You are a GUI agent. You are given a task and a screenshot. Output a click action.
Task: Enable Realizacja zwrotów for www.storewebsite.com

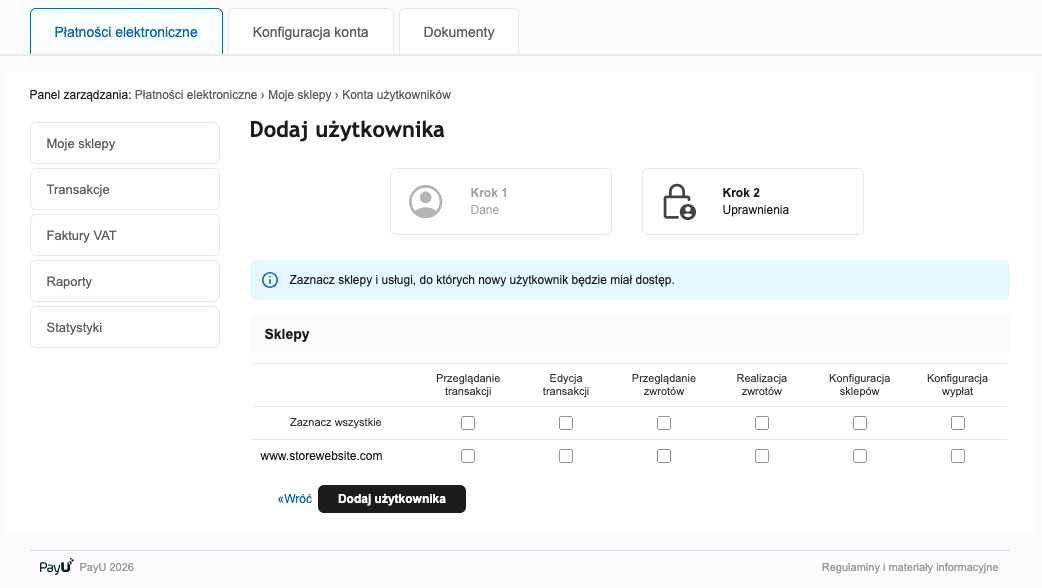click(762, 456)
